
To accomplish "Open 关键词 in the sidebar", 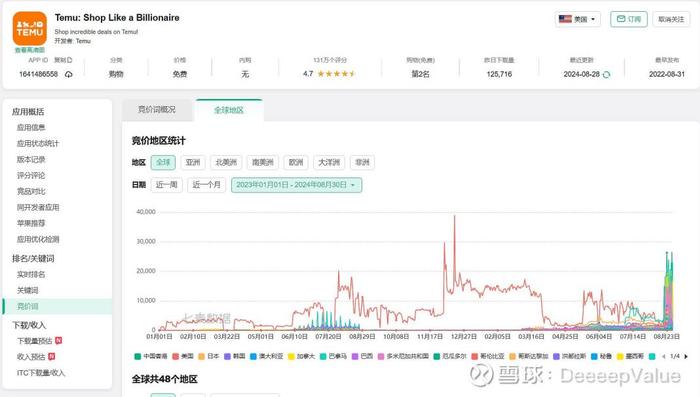I will coord(28,290).
